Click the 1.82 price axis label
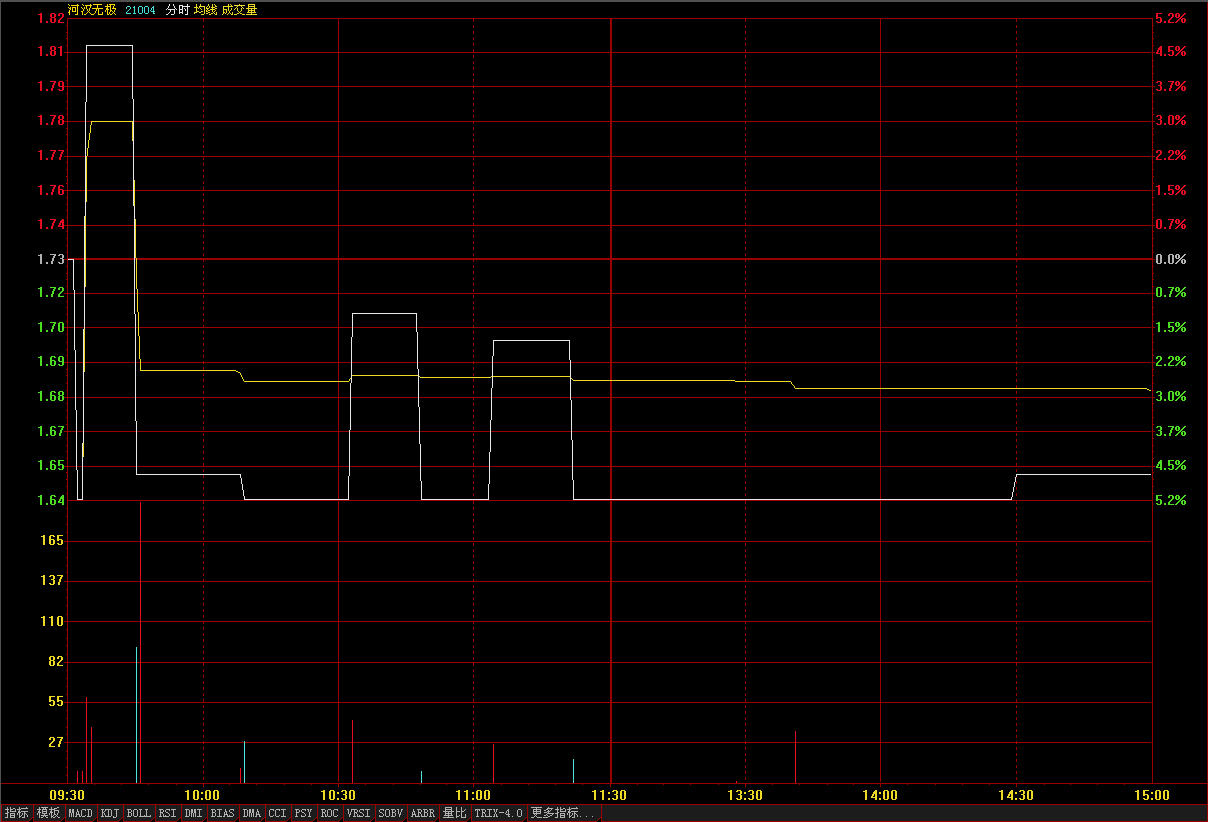1208x822 pixels. 50,18
